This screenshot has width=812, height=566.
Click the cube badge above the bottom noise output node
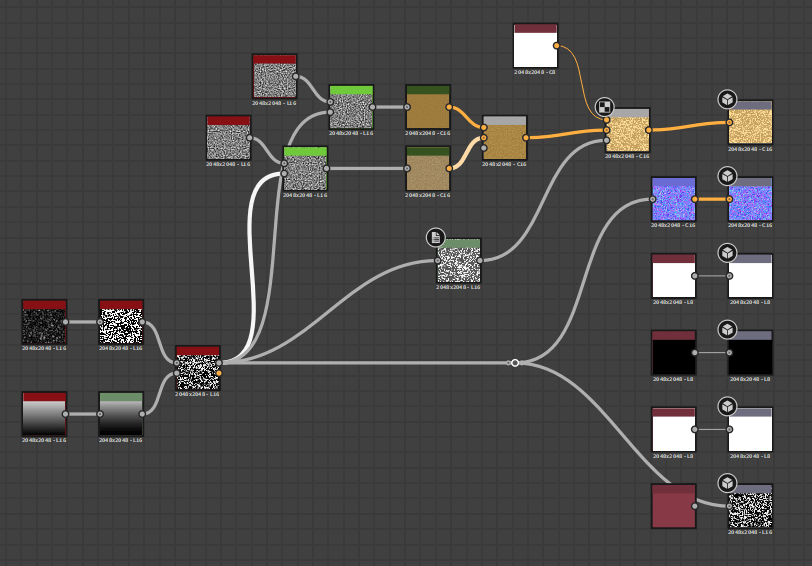point(727,483)
